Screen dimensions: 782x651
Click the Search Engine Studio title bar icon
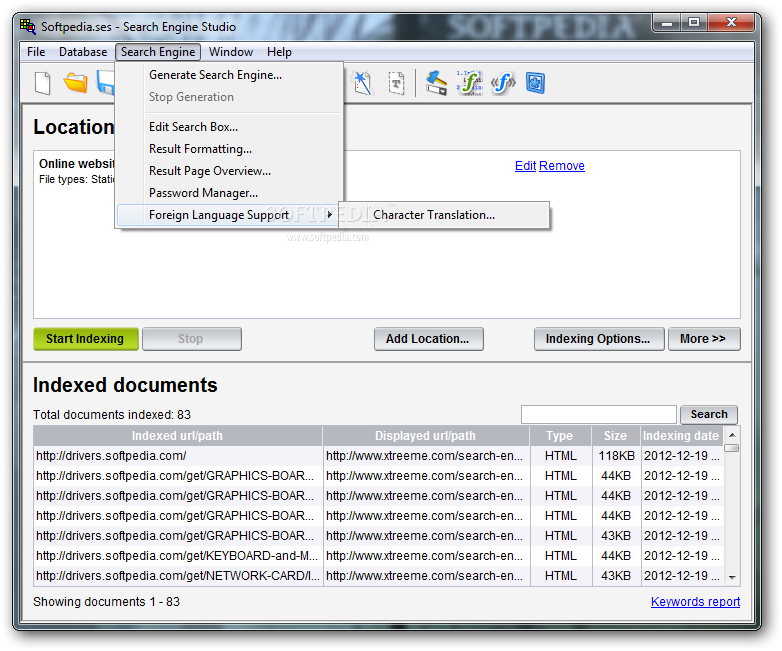(x=28, y=26)
